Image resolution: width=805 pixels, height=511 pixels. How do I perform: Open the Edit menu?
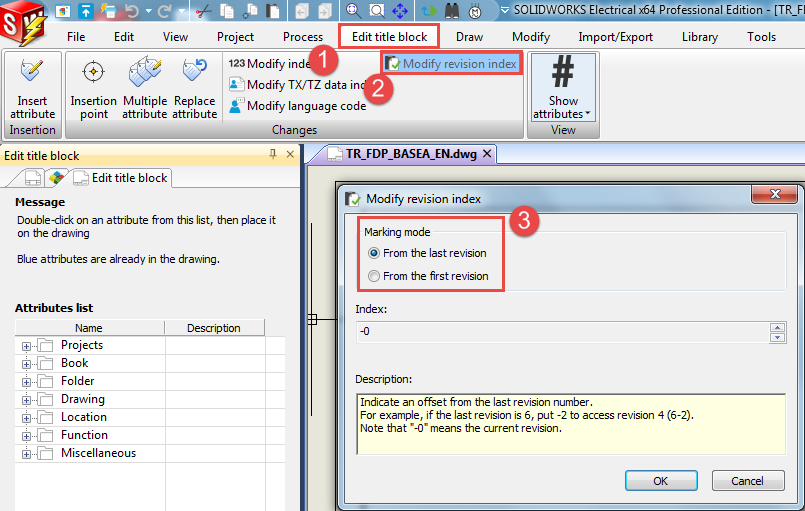pyautogui.click(x=124, y=37)
